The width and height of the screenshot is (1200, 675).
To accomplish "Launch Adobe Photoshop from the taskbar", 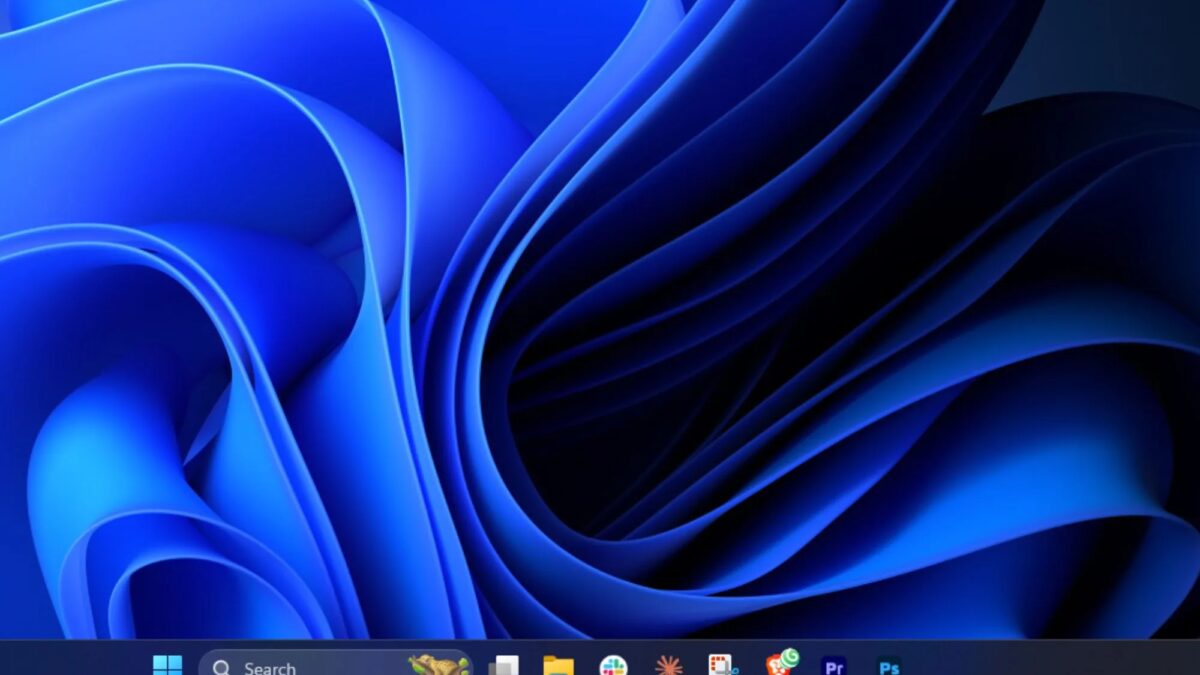I will pyautogui.click(x=888, y=666).
